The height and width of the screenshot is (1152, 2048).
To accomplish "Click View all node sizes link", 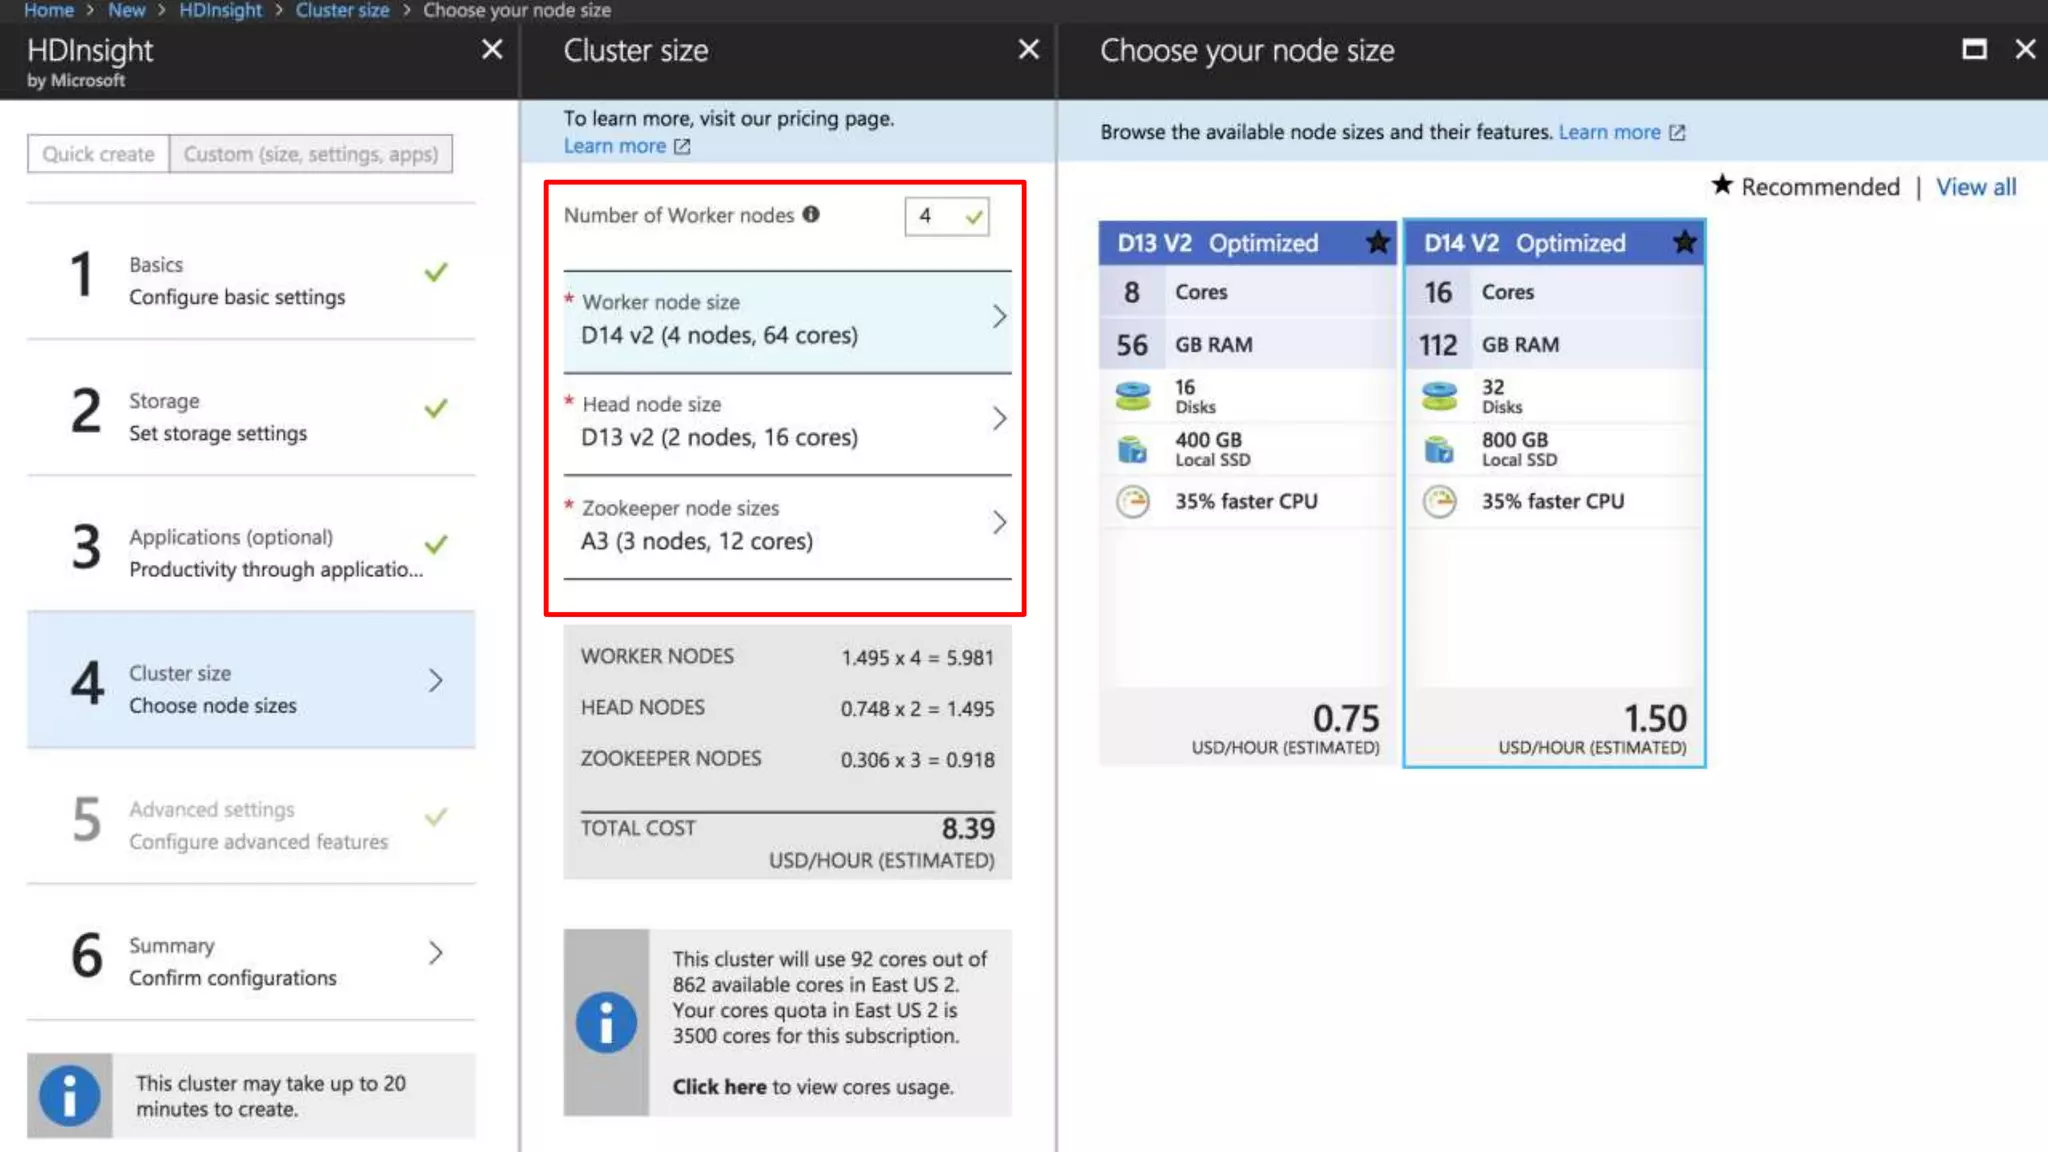I will (x=1975, y=187).
